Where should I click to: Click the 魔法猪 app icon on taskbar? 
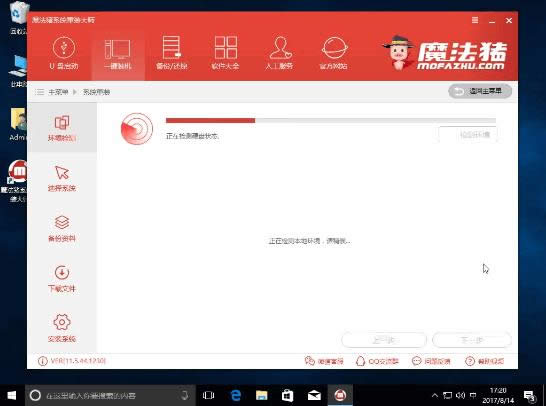[x=340, y=395]
